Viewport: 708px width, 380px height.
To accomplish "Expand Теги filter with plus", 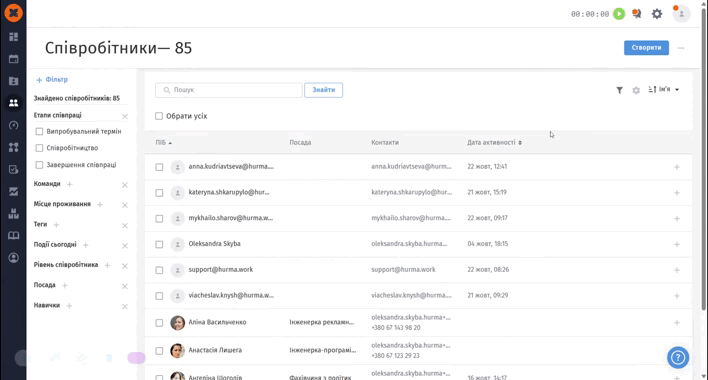I will [56, 224].
